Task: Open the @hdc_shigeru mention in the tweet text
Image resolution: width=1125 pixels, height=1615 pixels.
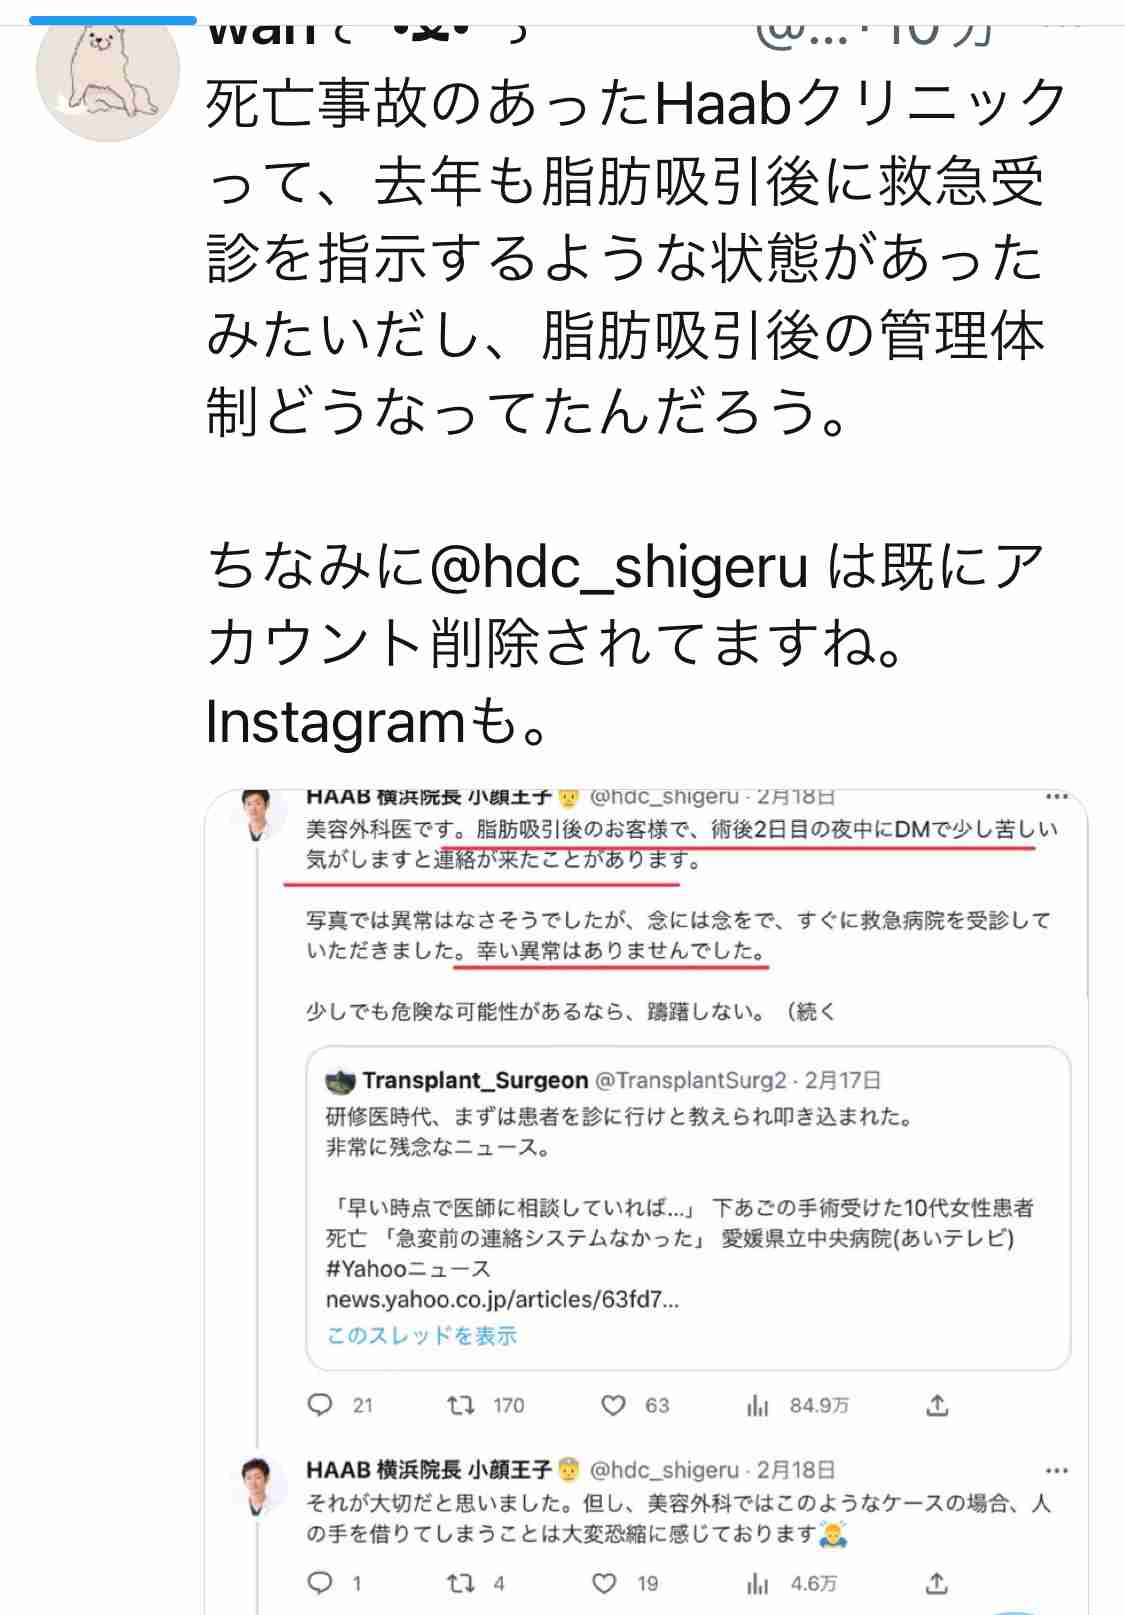Action: [617, 568]
